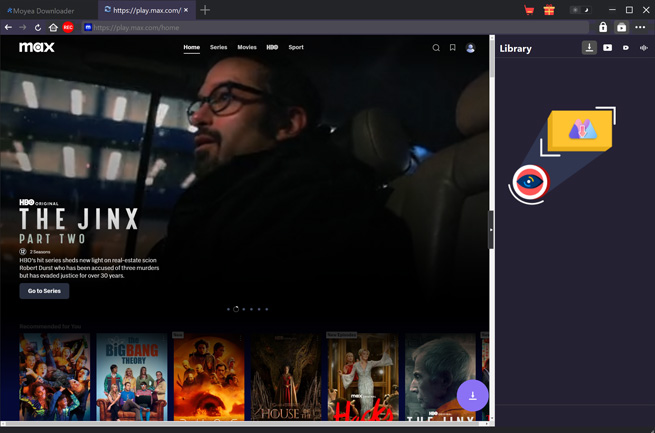The image size is (655, 433).
Task: Open the Max search icon
Action: coord(436,48)
